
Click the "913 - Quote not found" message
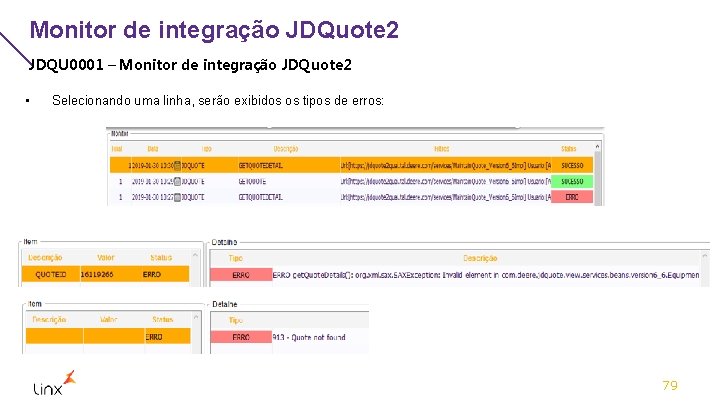[309, 337]
